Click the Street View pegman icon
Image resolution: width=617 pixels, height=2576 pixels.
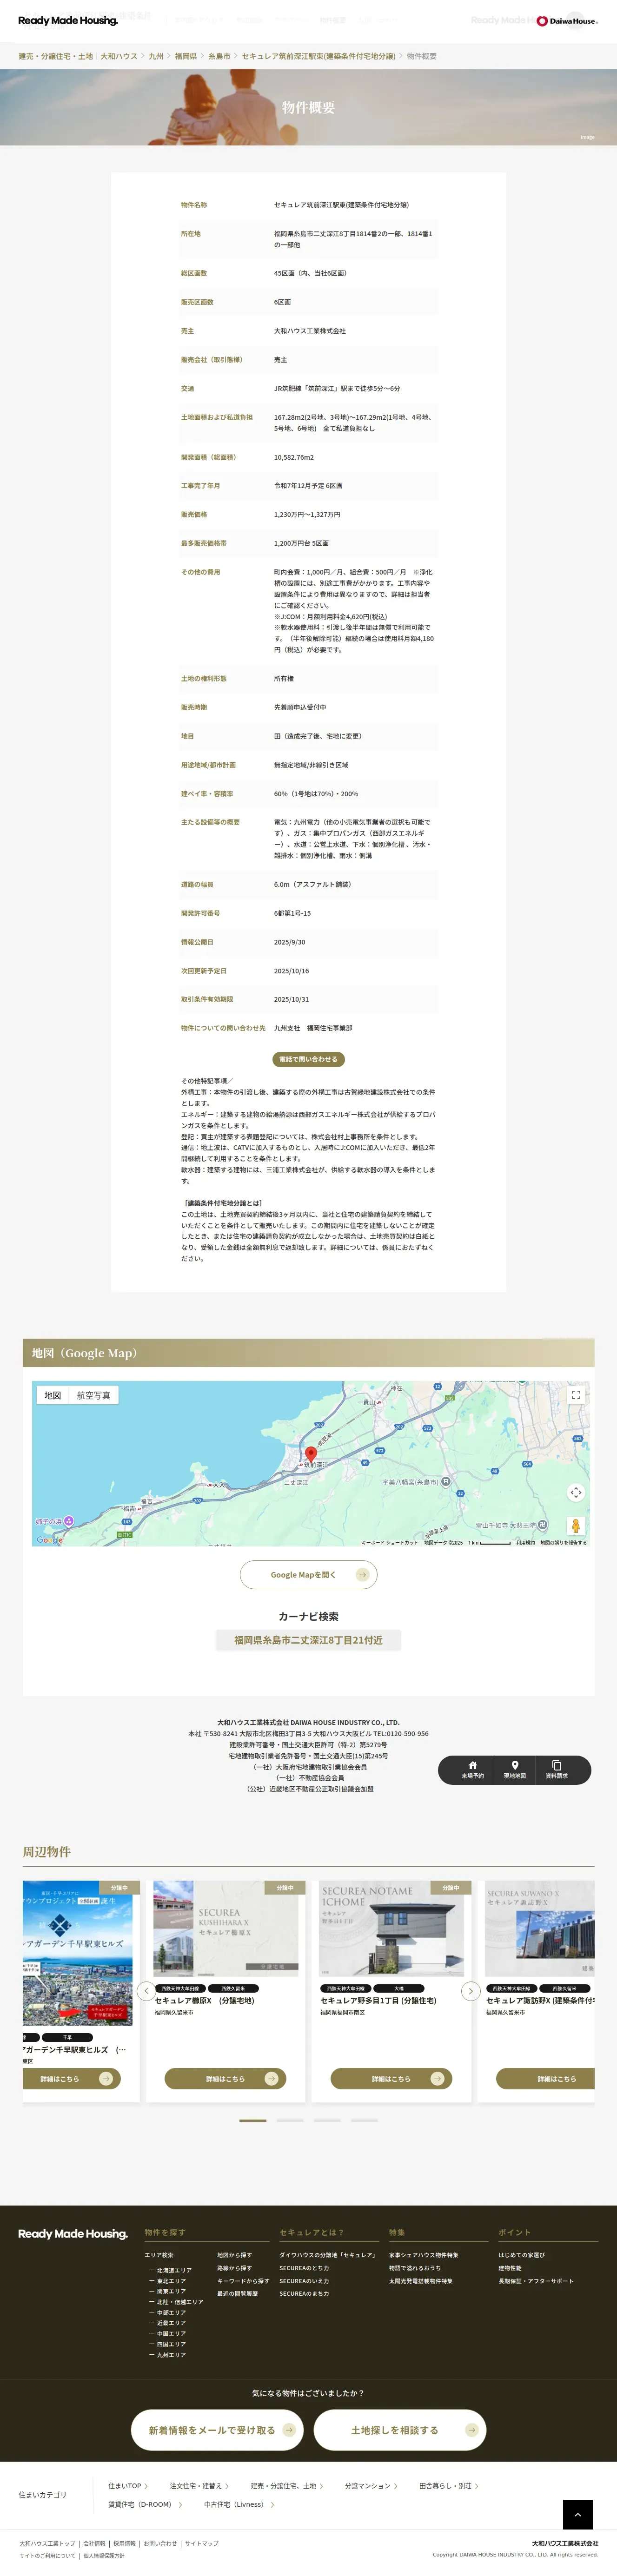576,1526
